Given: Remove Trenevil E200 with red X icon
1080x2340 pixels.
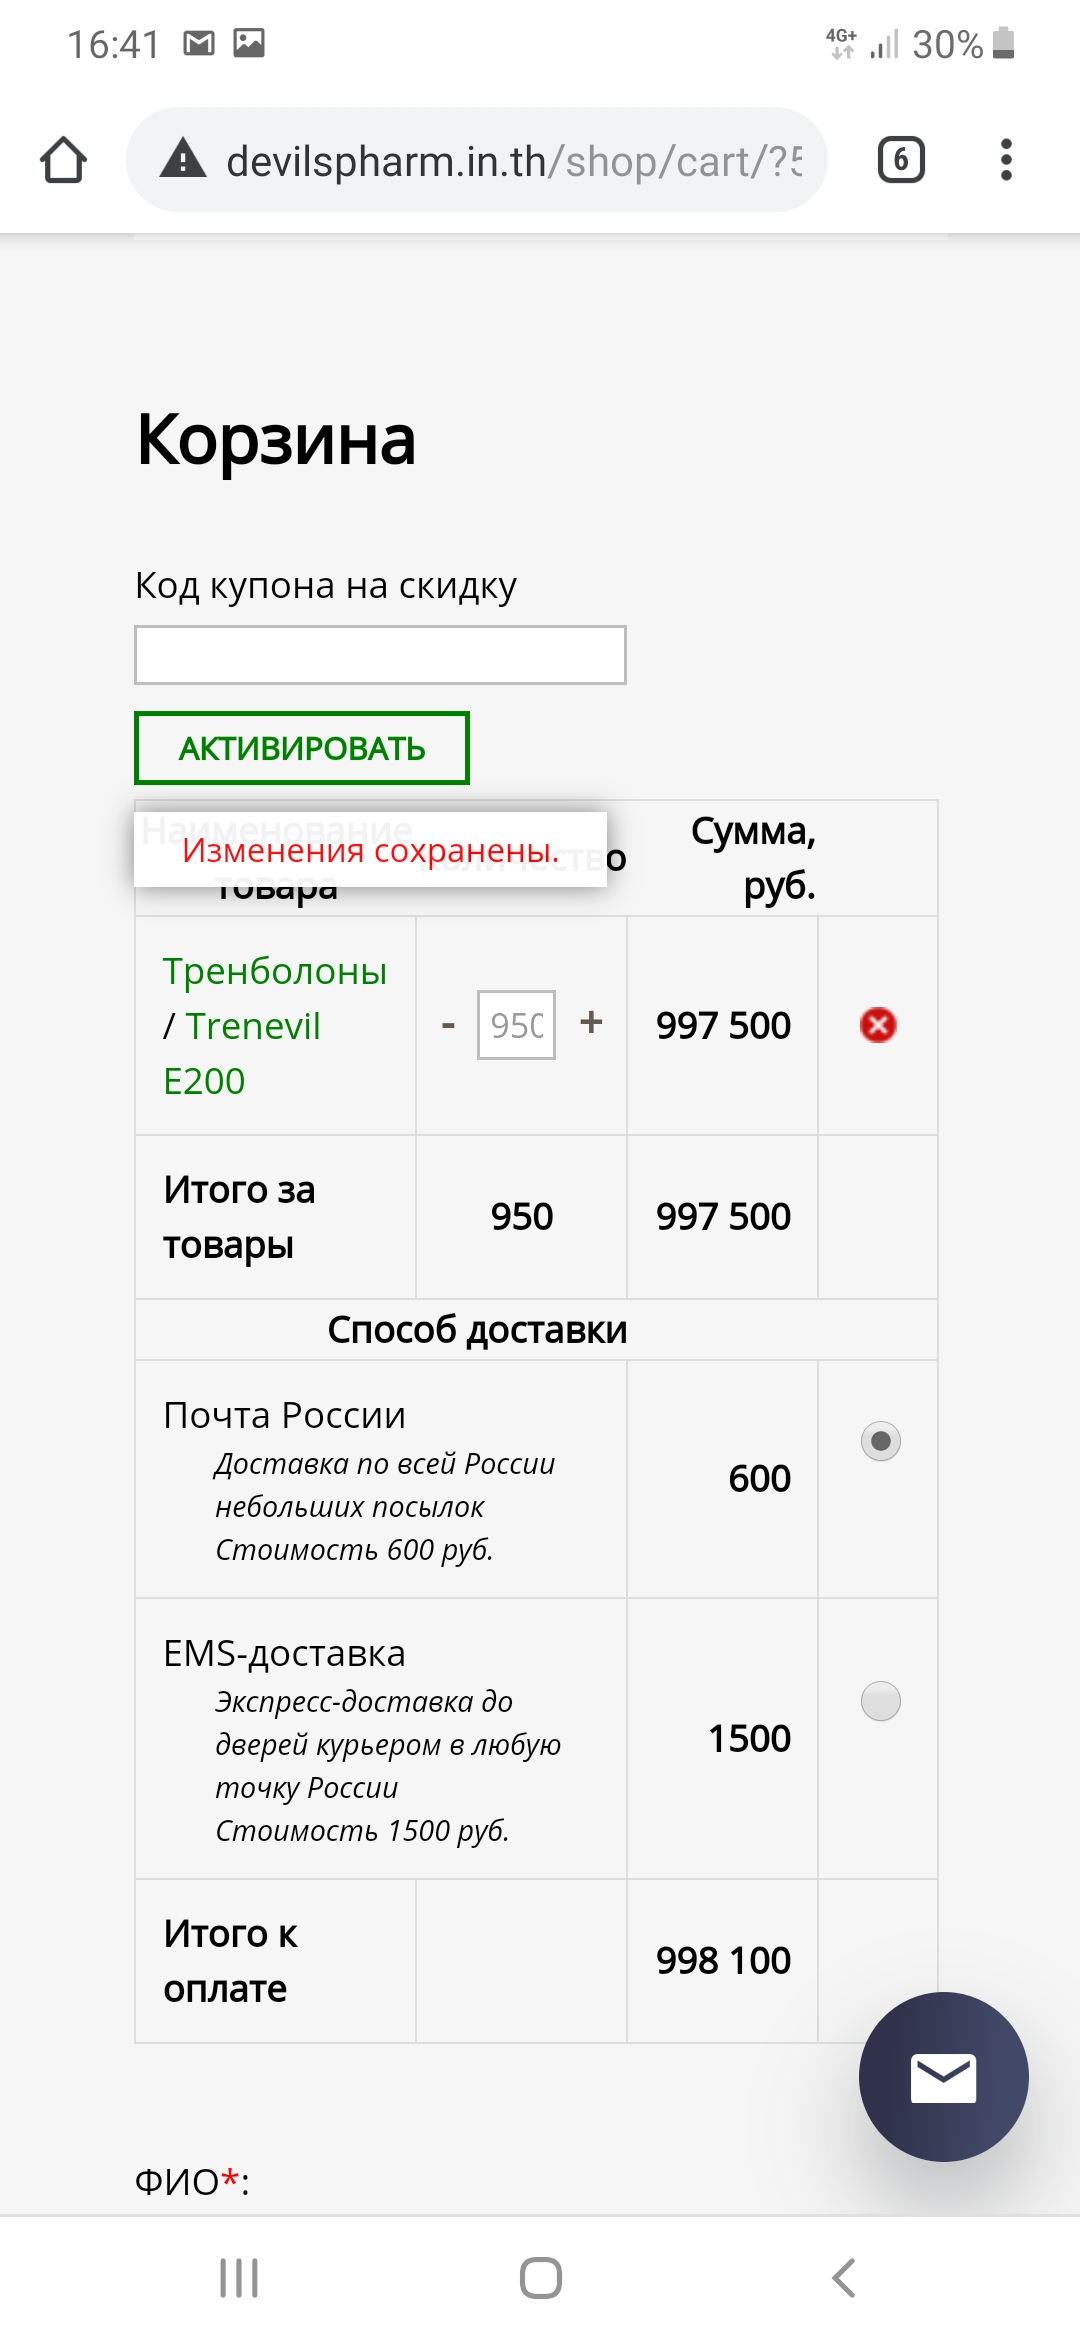Looking at the screenshot, I should [878, 1025].
